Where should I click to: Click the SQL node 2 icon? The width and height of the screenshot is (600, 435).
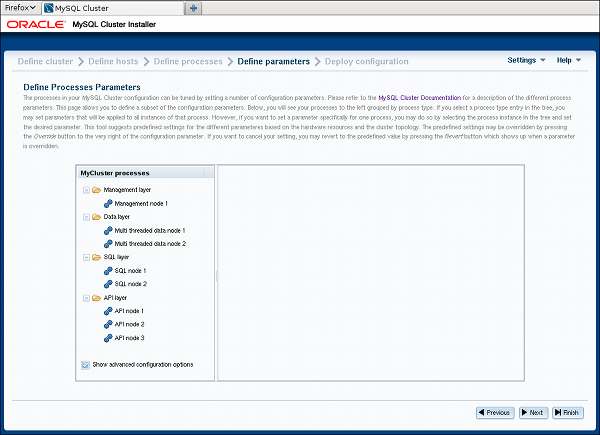[107, 284]
